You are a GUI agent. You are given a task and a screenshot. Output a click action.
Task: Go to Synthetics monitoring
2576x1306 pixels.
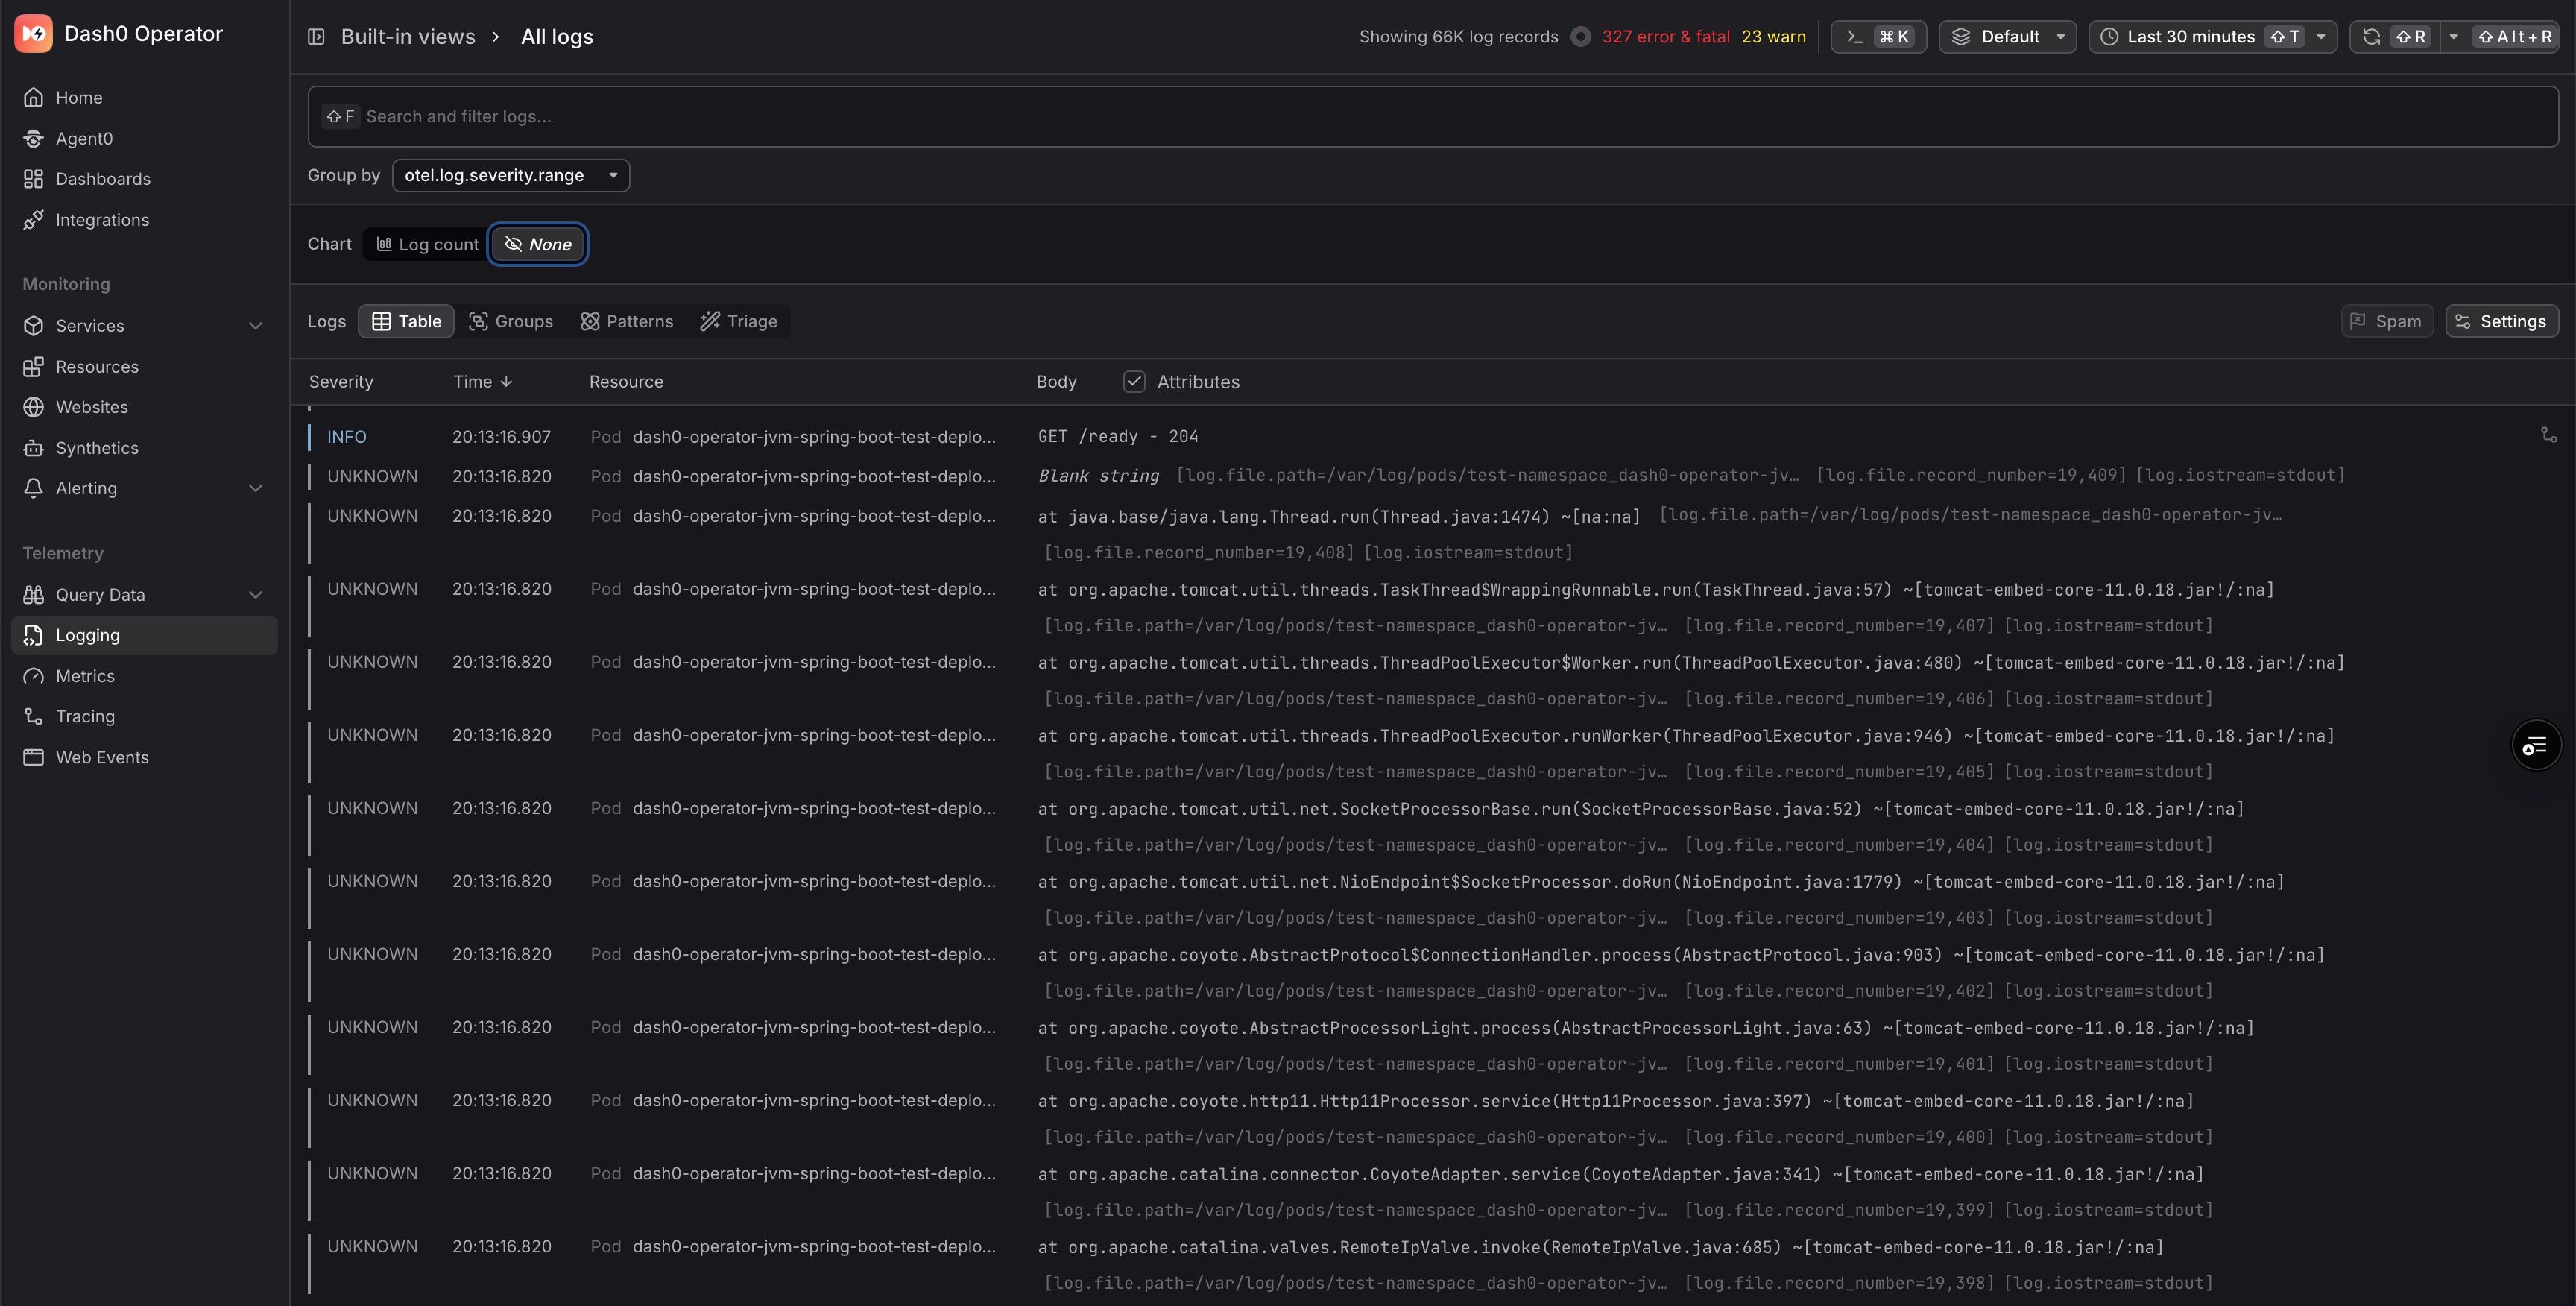tap(97, 448)
